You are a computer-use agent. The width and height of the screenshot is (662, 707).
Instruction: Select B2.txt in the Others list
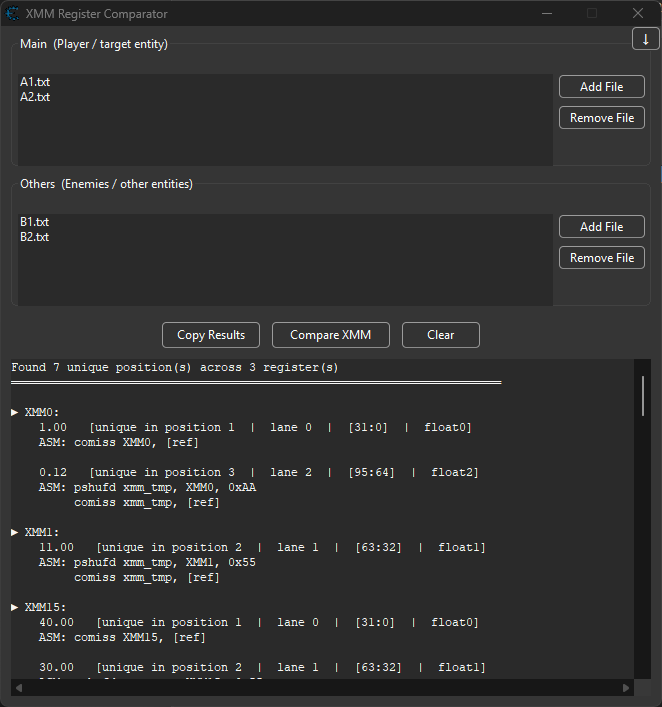tap(34, 237)
